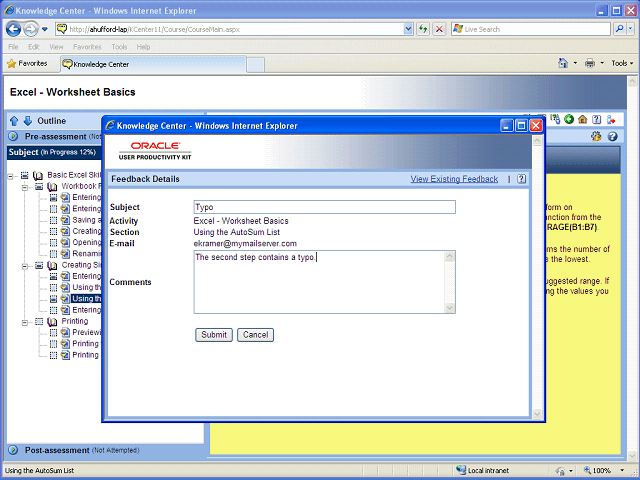
Task: Submit the feedback form
Action: coord(214,335)
